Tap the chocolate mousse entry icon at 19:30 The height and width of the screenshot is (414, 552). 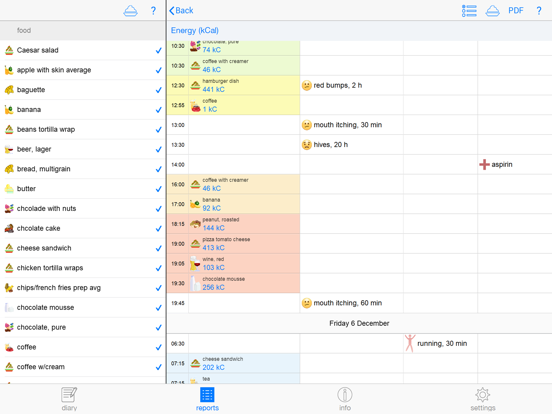click(195, 283)
